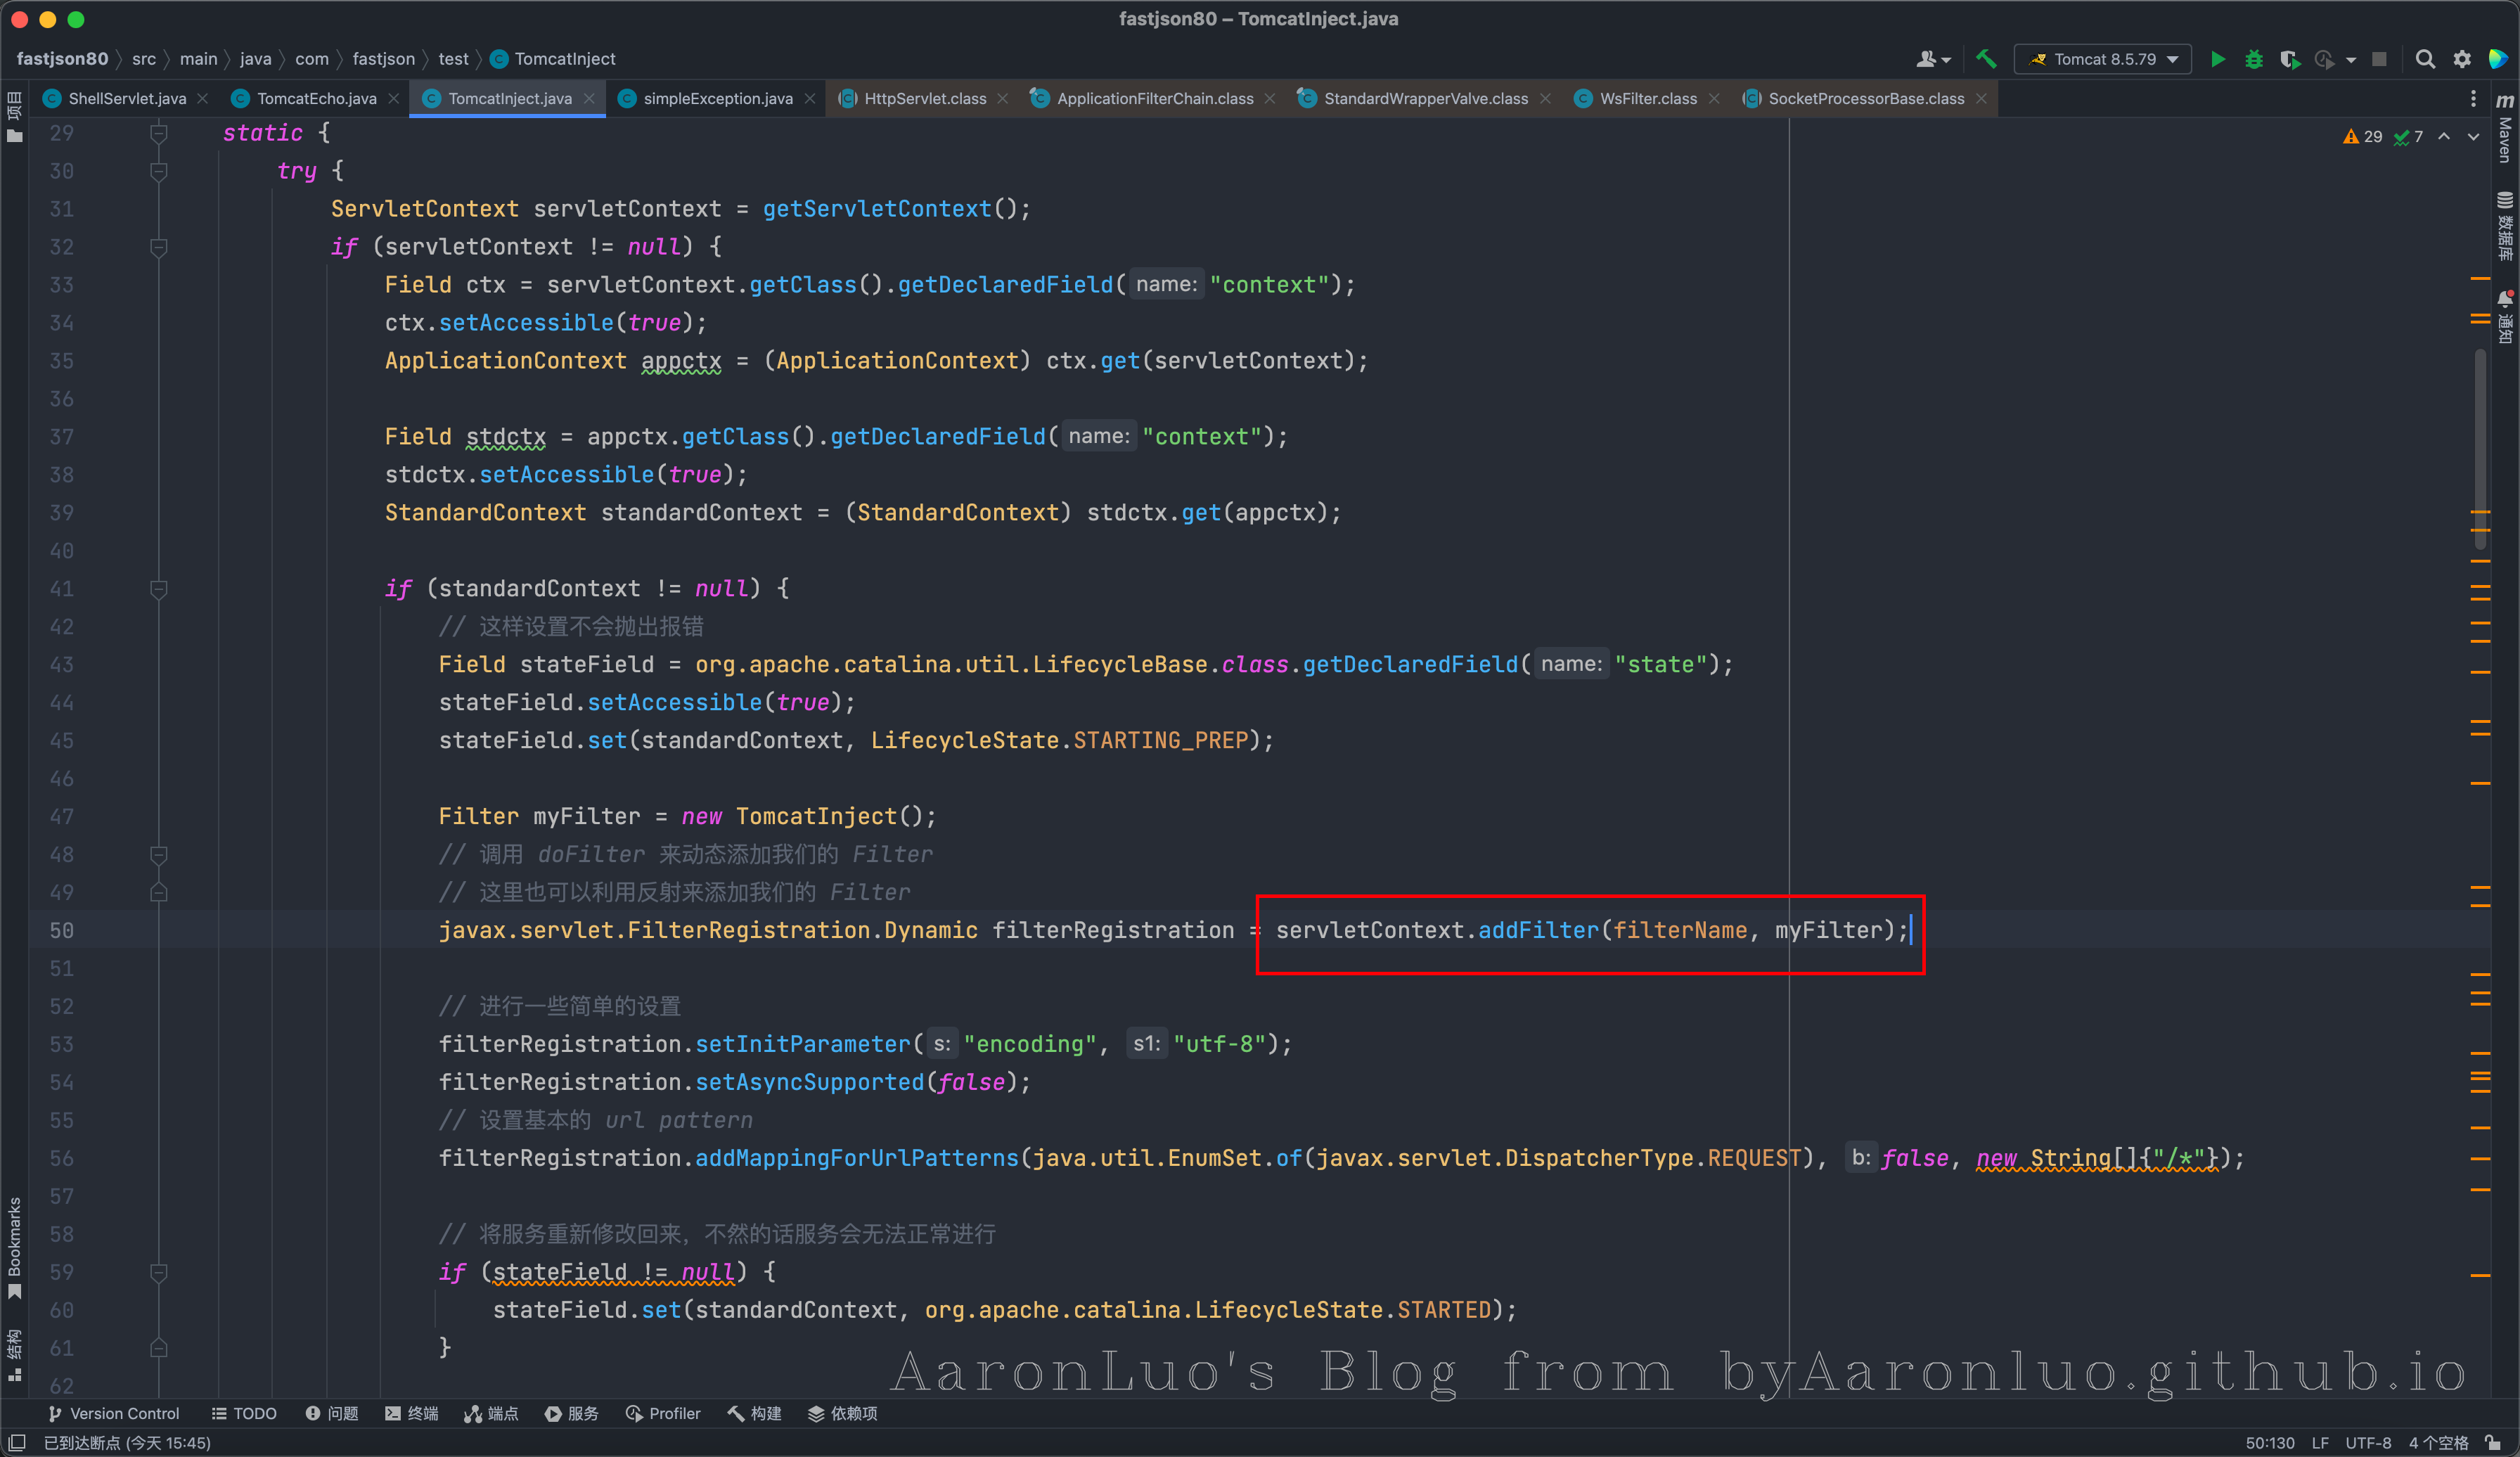Change file encoding UTF-8 in status bar
This screenshot has height=1457, width=2520.
point(2368,1442)
